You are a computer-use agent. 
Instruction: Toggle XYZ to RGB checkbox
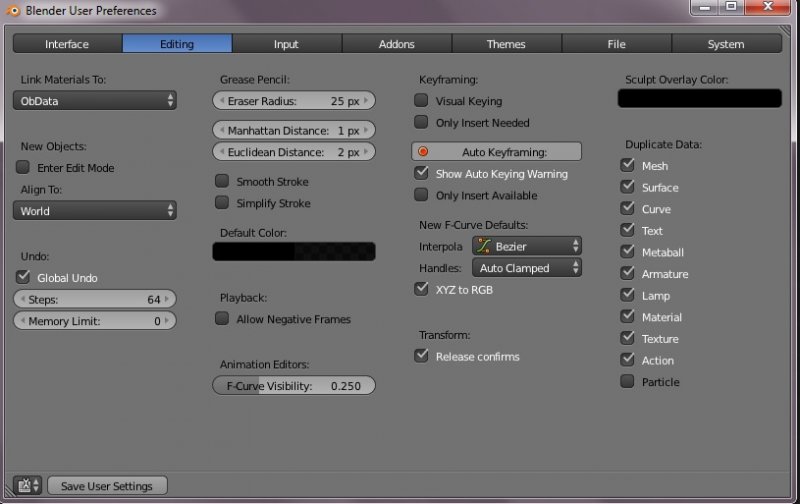pos(421,289)
